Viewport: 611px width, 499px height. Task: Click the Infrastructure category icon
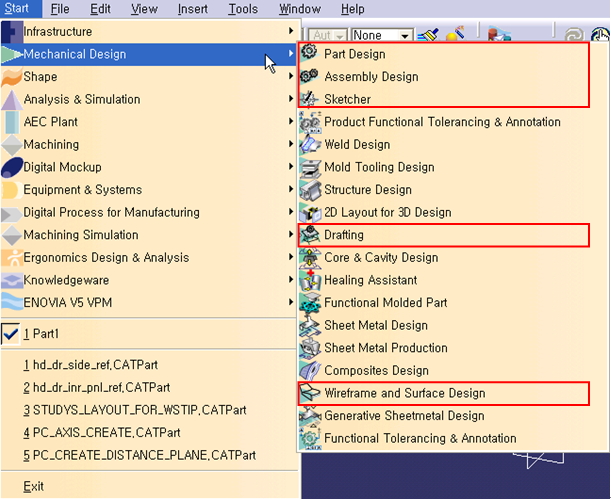tap(12, 32)
